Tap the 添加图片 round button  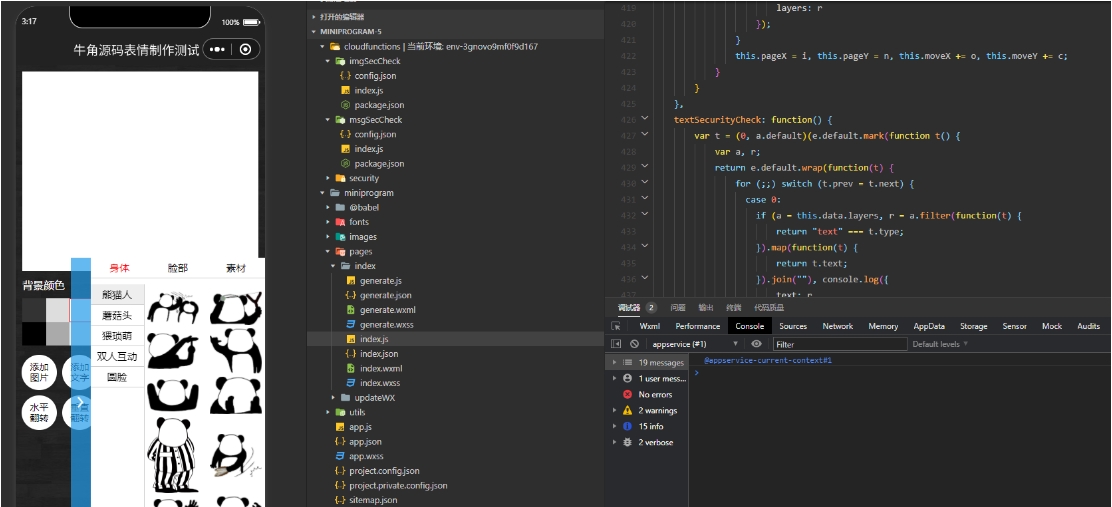point(39,373)
